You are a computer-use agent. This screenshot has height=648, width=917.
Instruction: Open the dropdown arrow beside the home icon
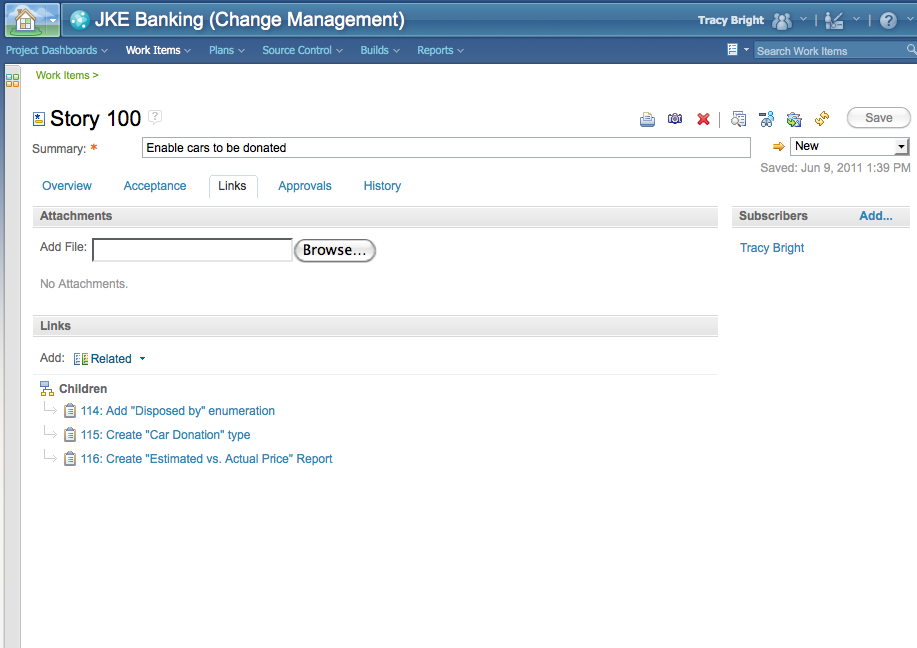click(53, 20)
